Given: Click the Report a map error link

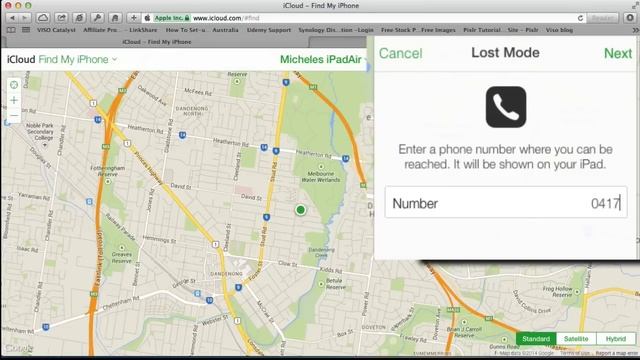Looking at the screenshot, I should click(x=616, y=353).
